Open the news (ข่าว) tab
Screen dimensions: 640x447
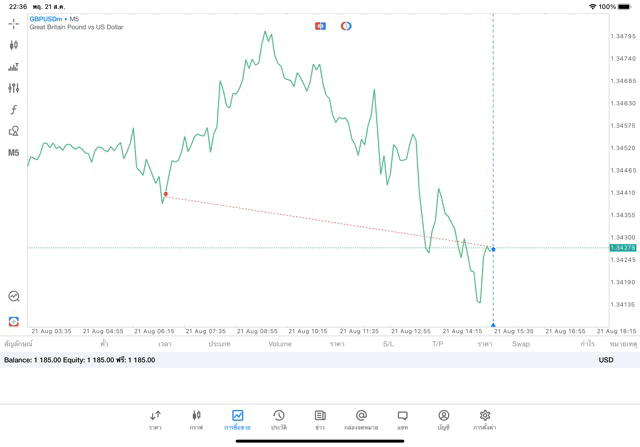tap(320, 419)
